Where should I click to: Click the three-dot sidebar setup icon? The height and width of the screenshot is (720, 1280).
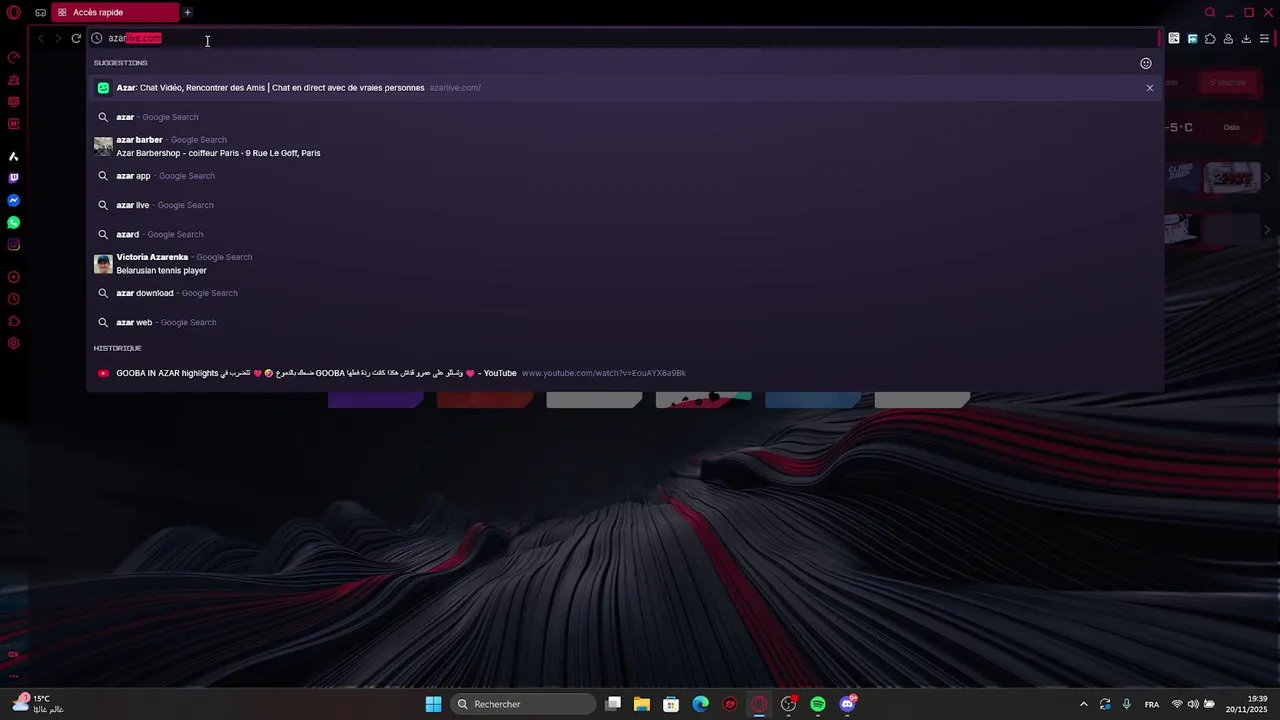click(x=14, y=676)
